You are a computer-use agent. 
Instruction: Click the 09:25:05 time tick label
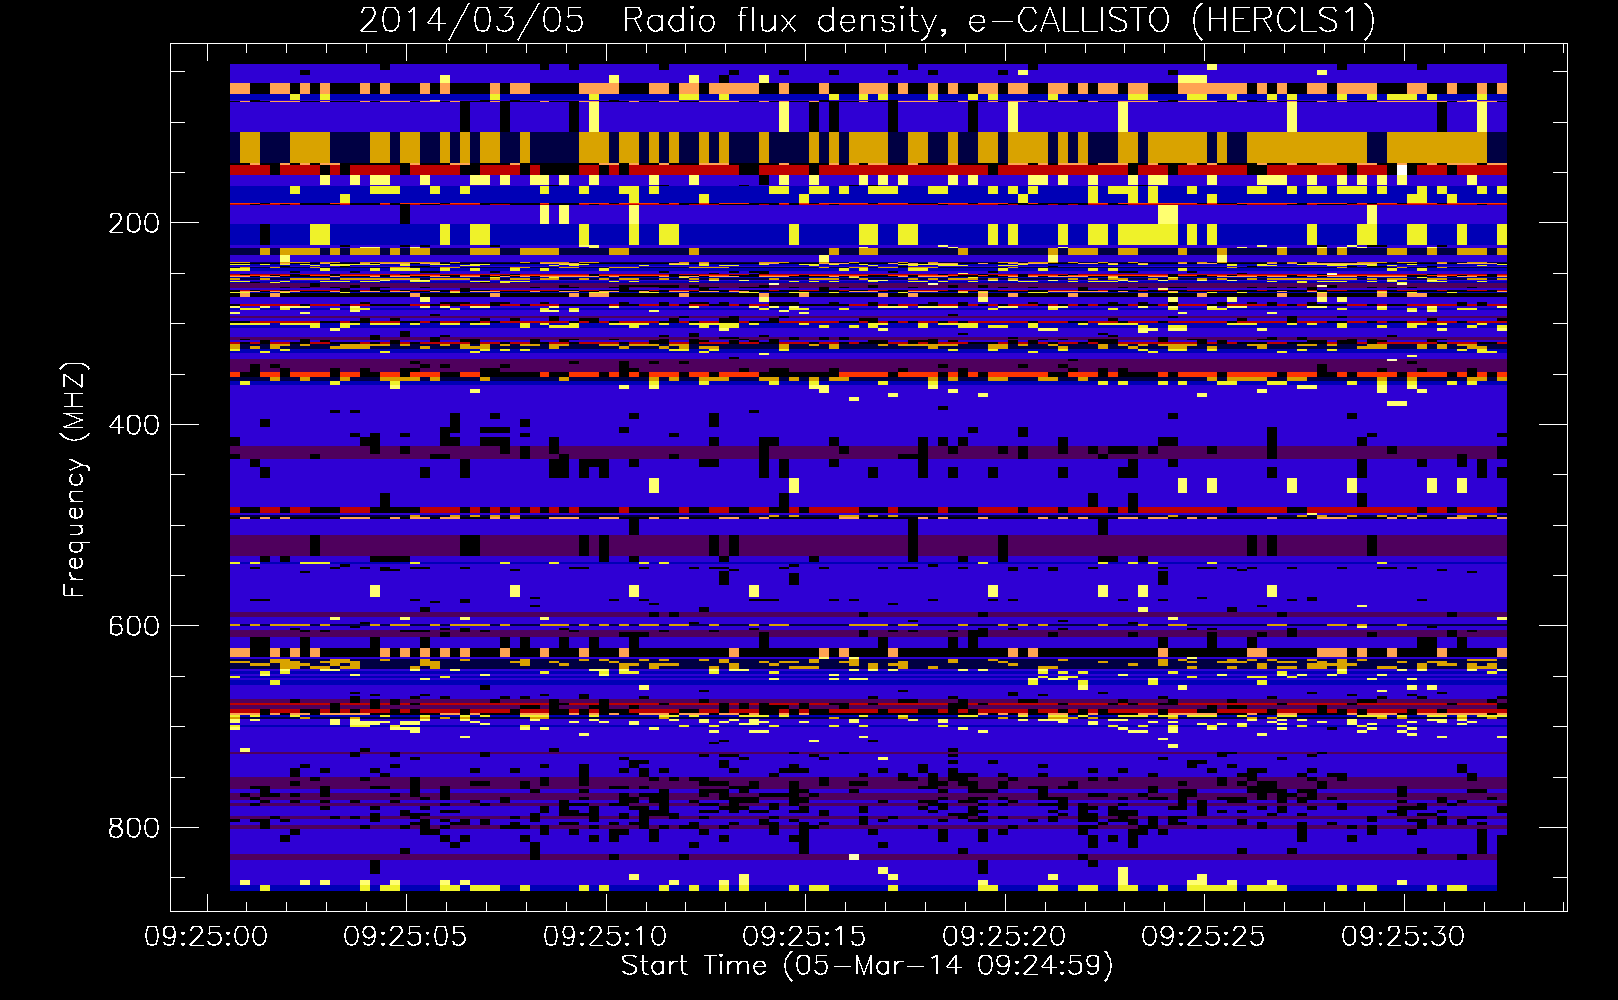click(406, 936)
